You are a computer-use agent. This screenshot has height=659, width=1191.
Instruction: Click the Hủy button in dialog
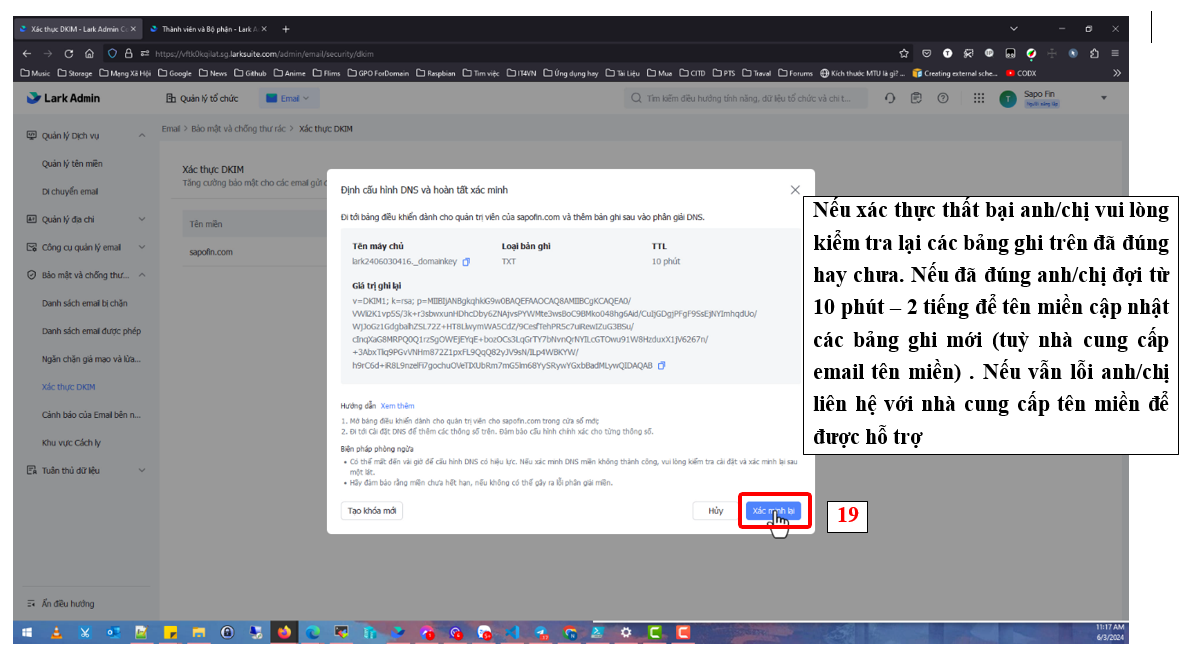[716, 511]
